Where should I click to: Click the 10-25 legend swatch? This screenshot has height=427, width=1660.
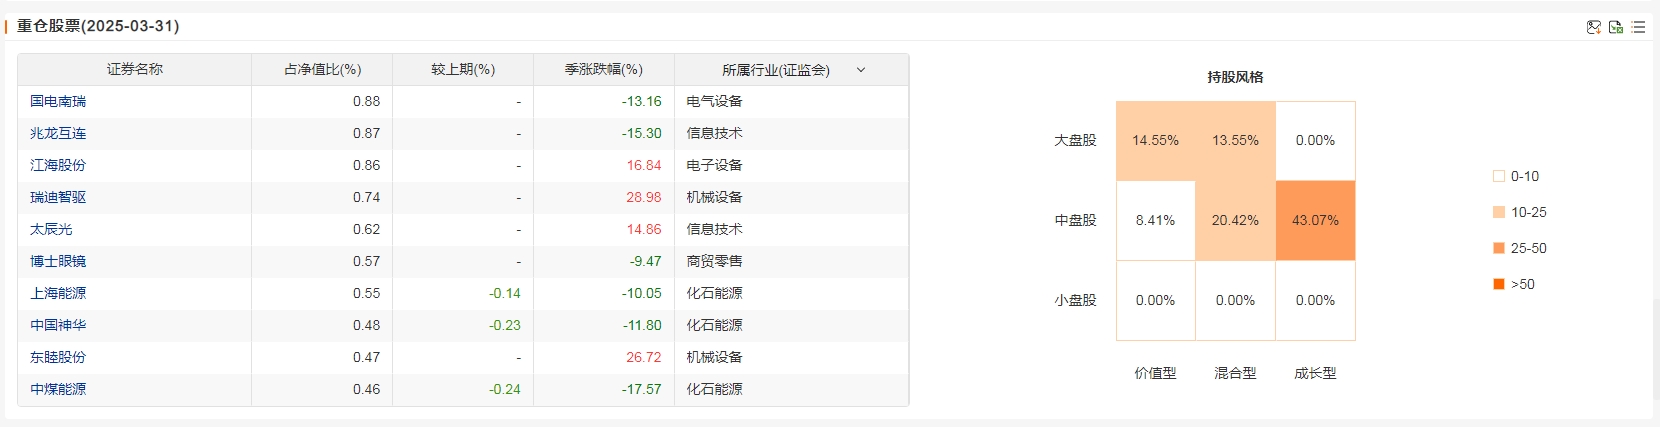click(1499, 212)
